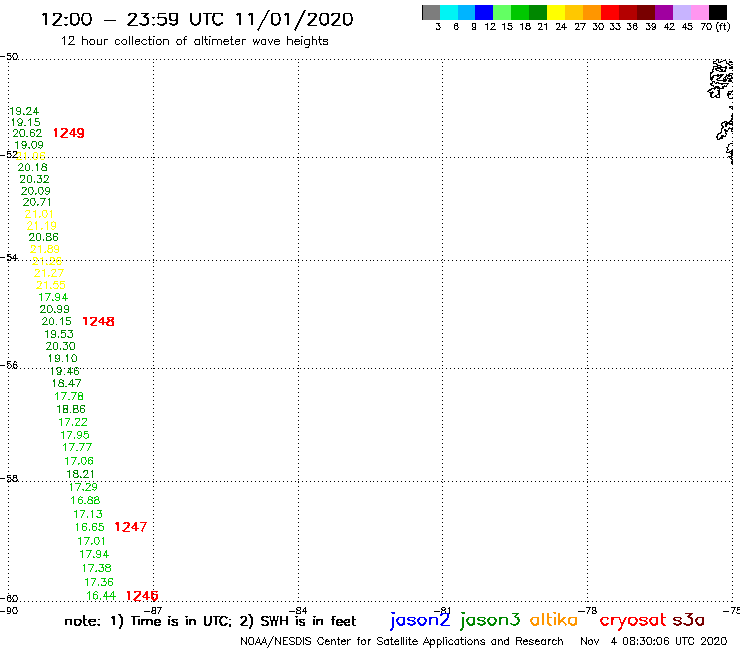740x650 pixels.
Task: Select the 18.21 wave height value
Action: click(80, 474)
